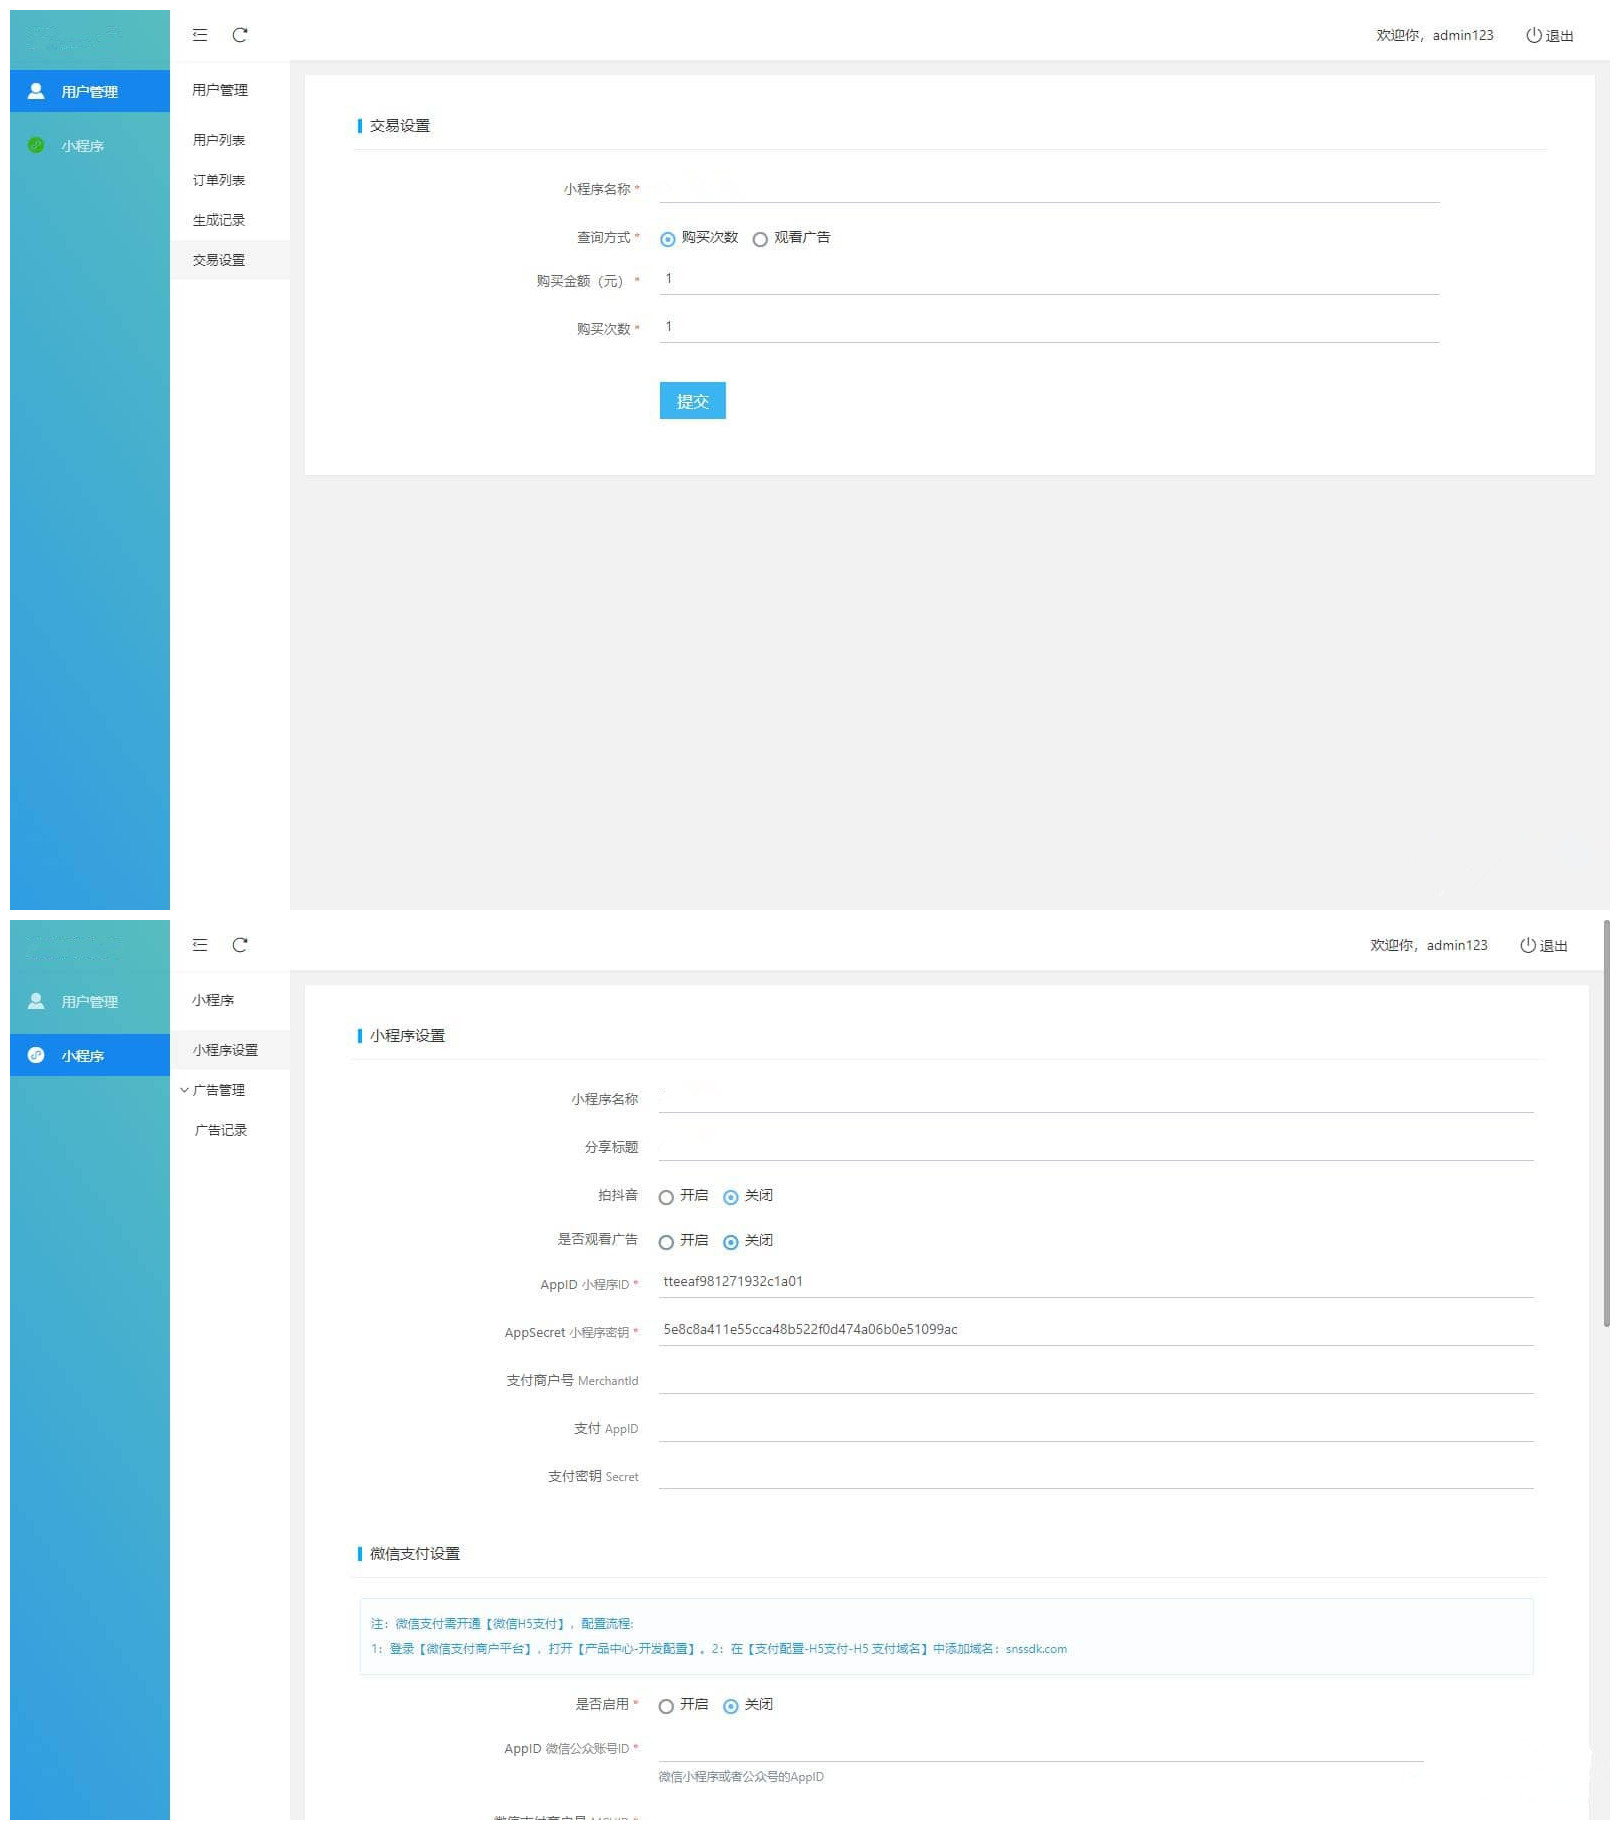1620x1830 pixels.
Task: Click the power icon next to 退出 in bottom panel
Action: point(1527,945)
